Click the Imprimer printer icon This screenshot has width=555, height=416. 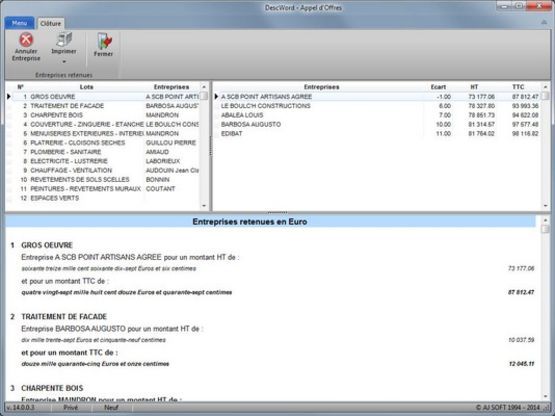pos(64,39)
